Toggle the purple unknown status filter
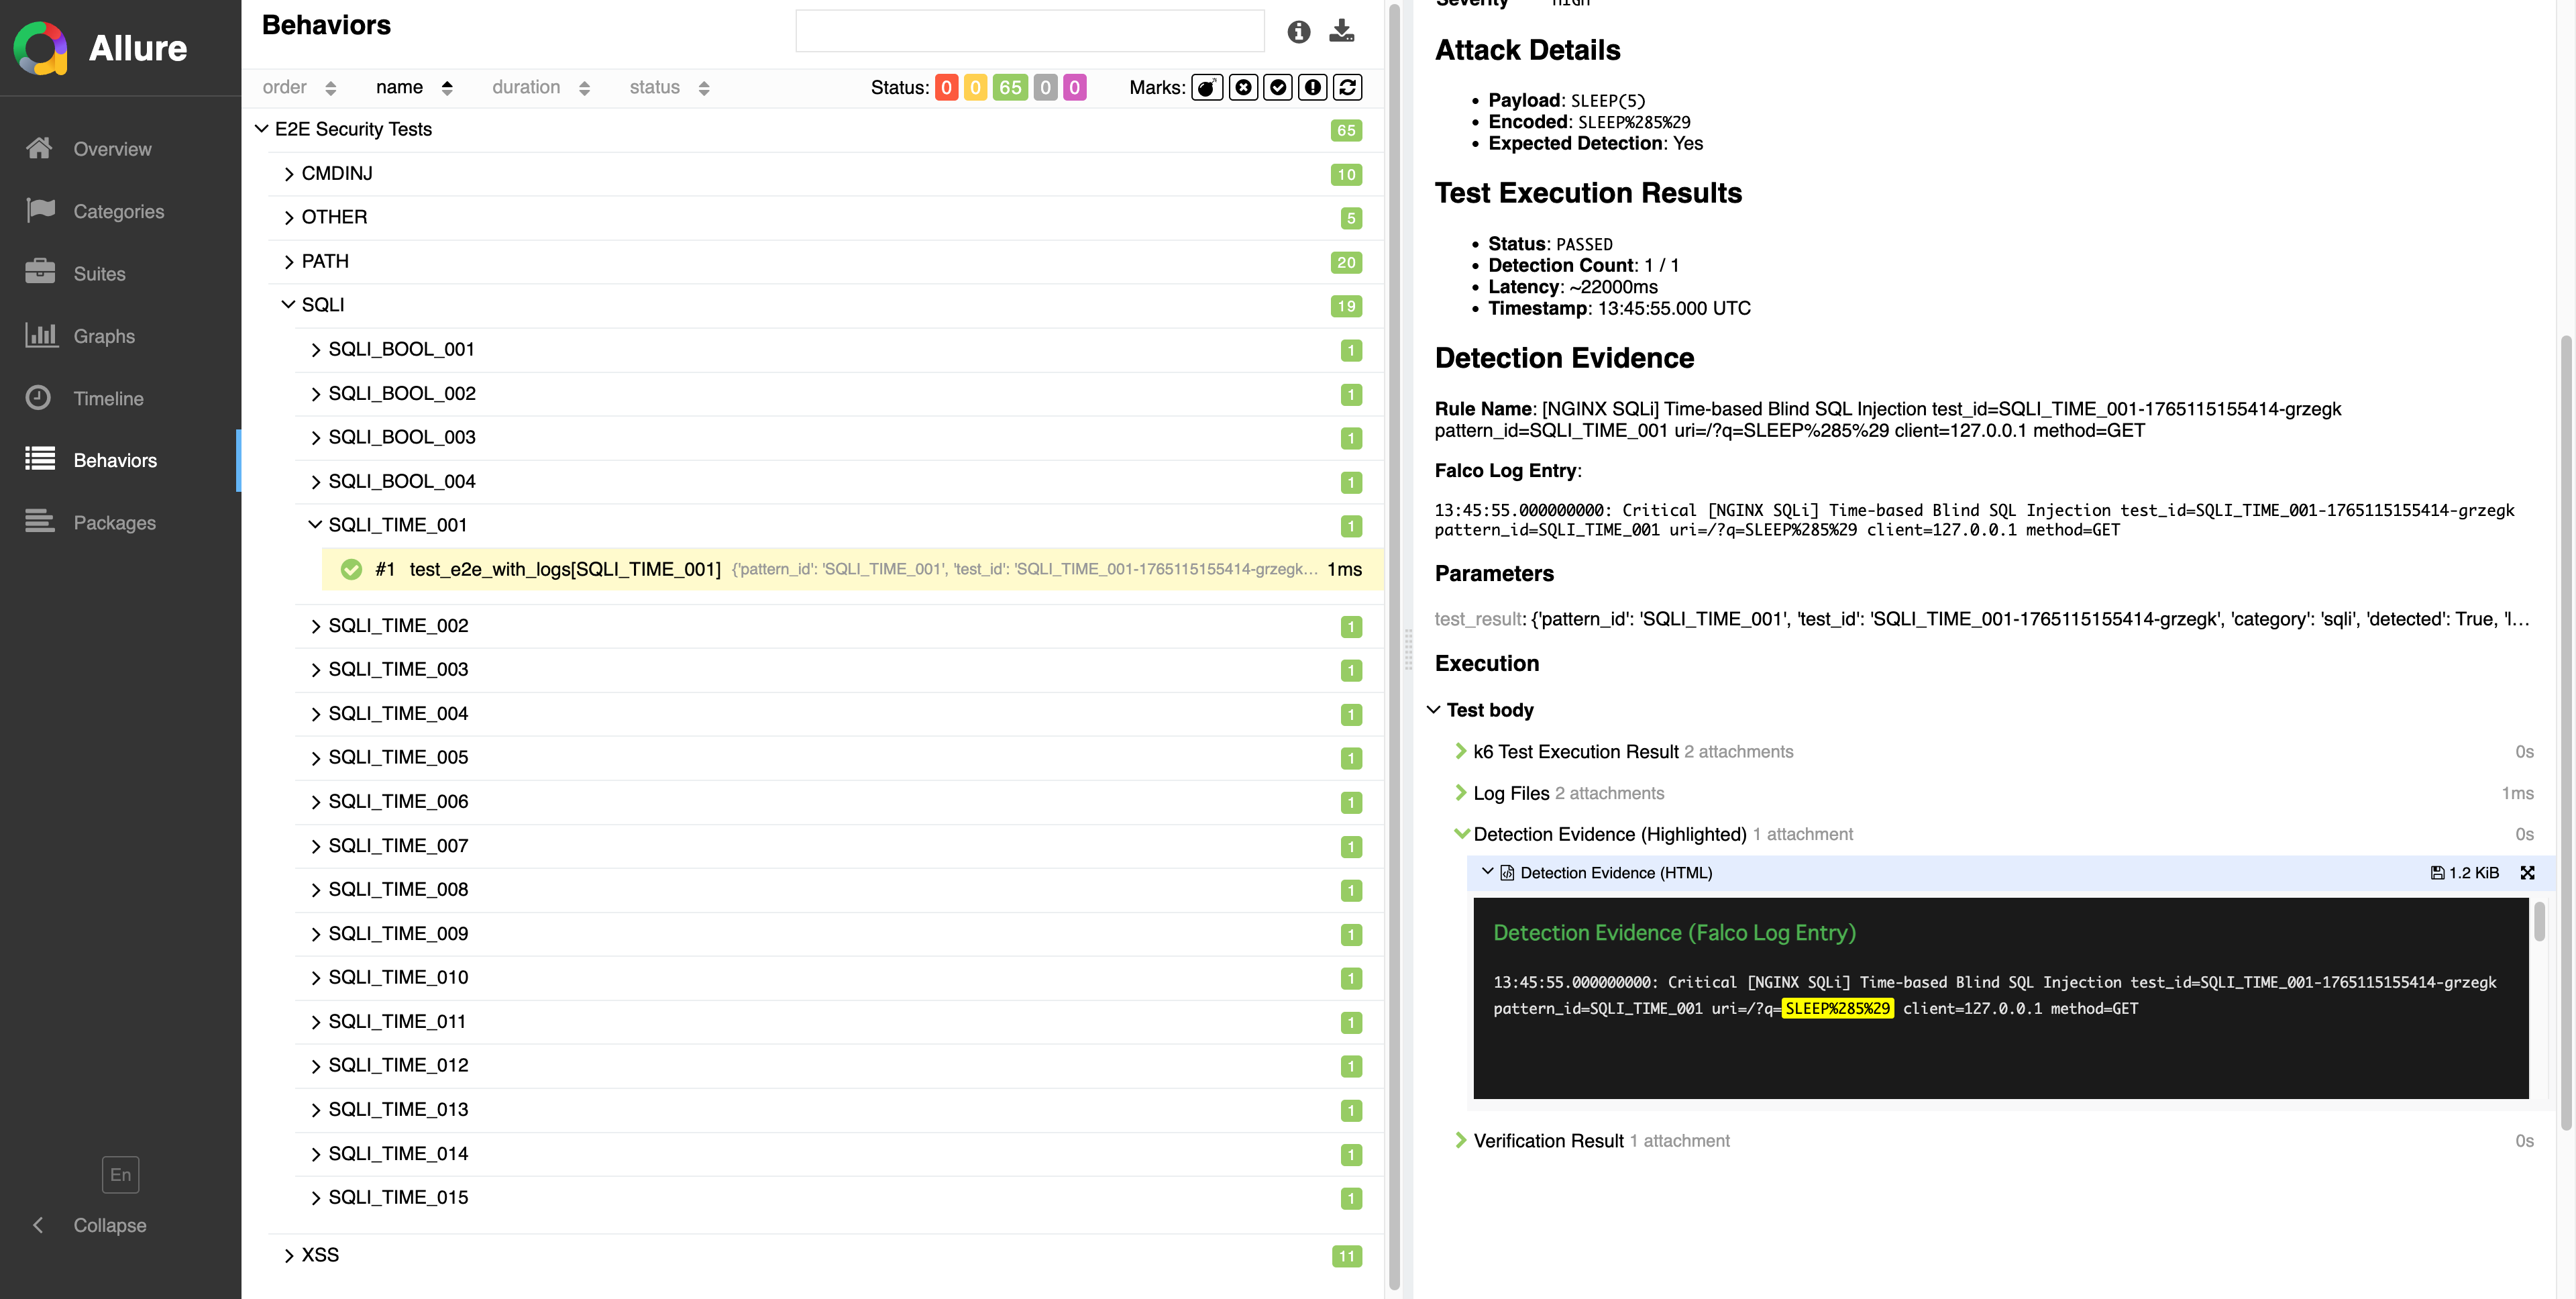Image resolution: width=2576 pixels, height=1299 pixels. coord(1074,88)
